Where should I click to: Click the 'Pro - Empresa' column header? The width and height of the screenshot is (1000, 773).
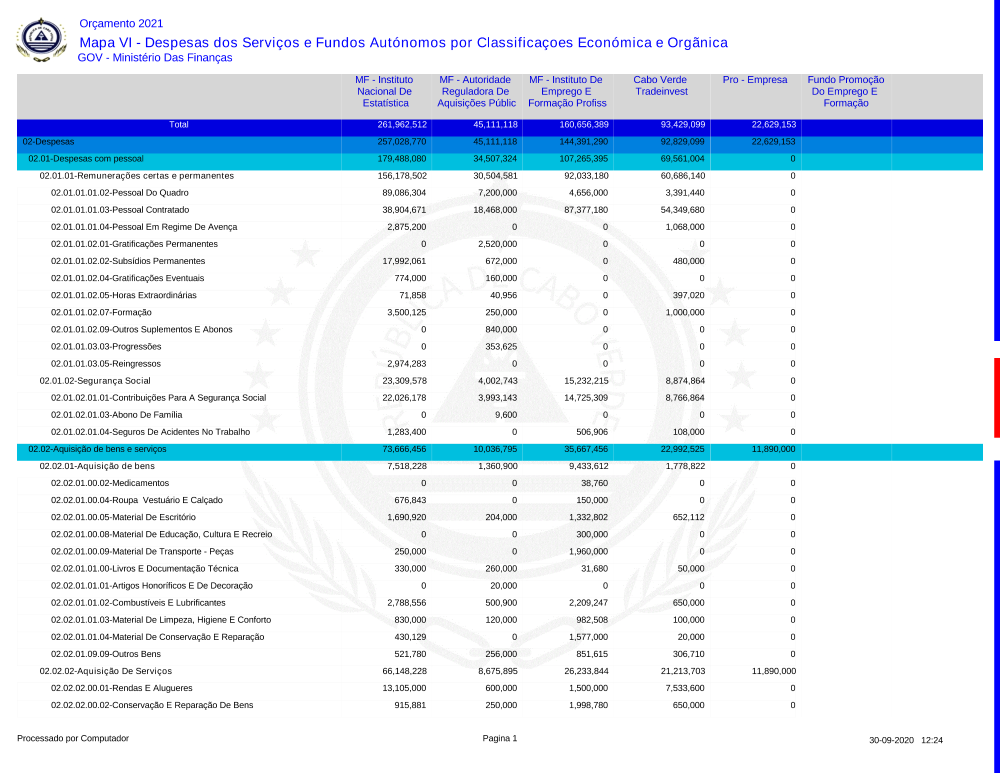pos(755,80)
